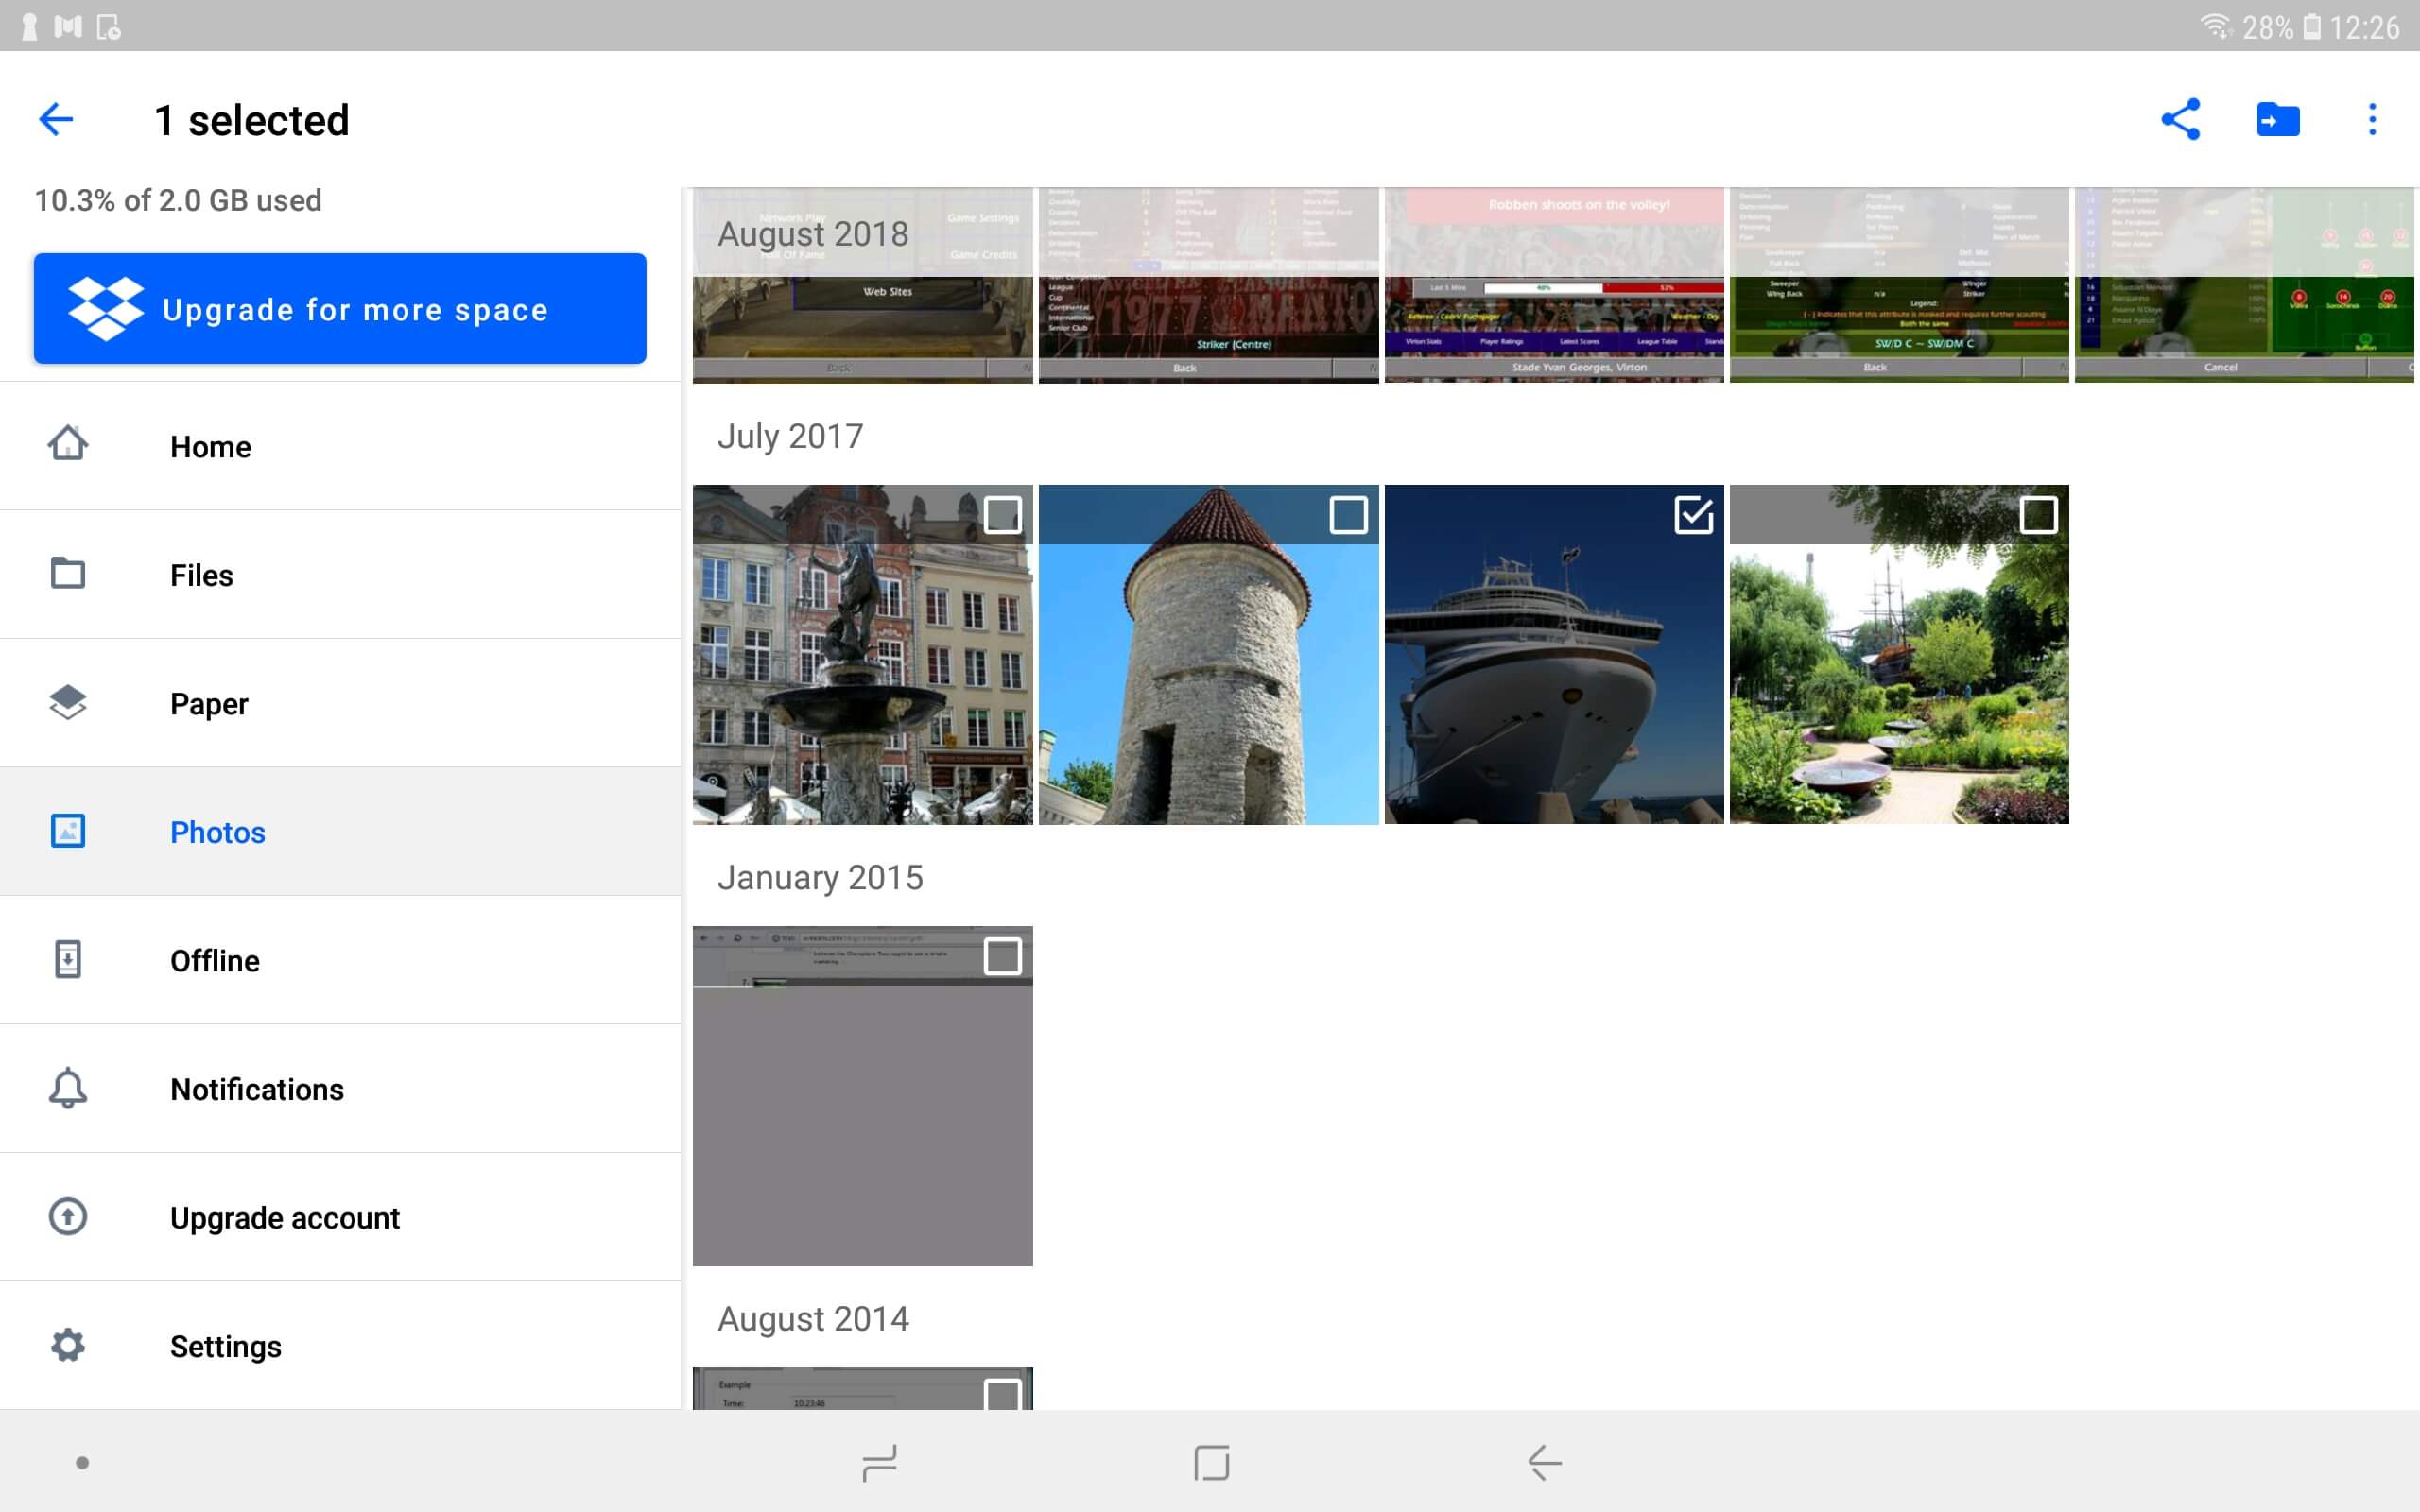Open Upgrade account in the sidebar
Screen dimensions: 2420x1512
tap(340, 1217)
